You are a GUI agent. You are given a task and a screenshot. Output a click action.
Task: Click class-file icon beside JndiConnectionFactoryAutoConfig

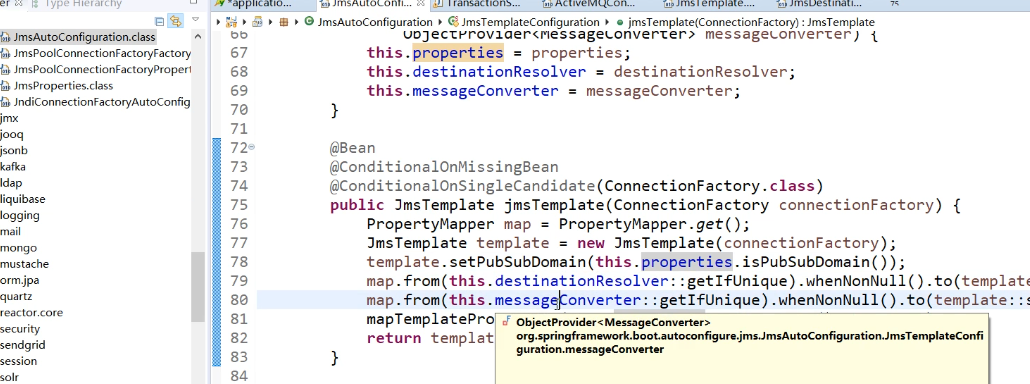tap(6, 102)
